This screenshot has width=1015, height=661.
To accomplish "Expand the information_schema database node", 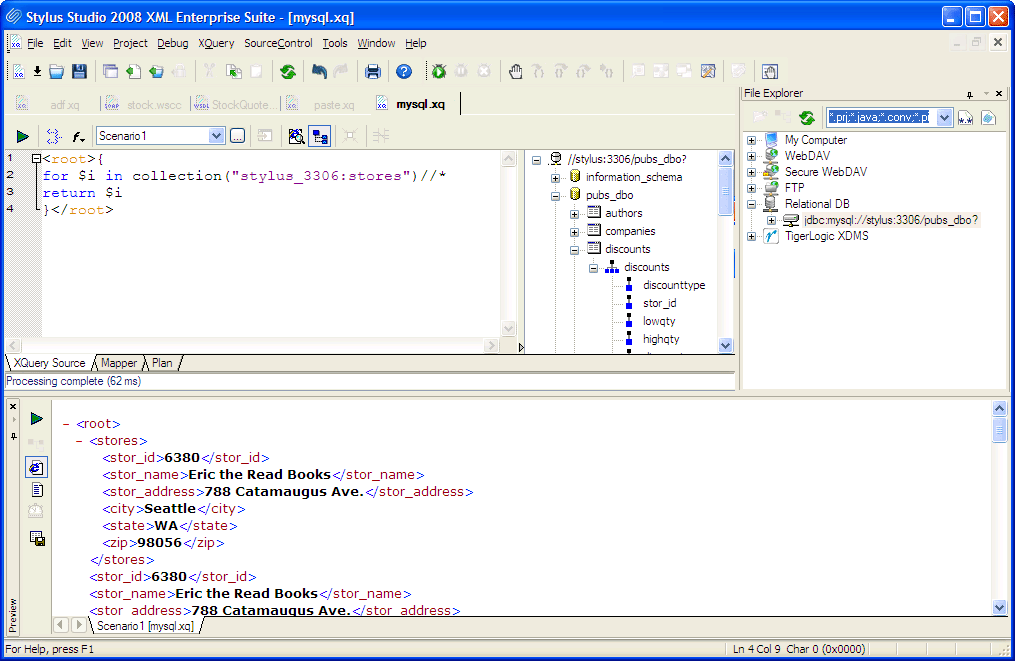I will pos(555,177).
